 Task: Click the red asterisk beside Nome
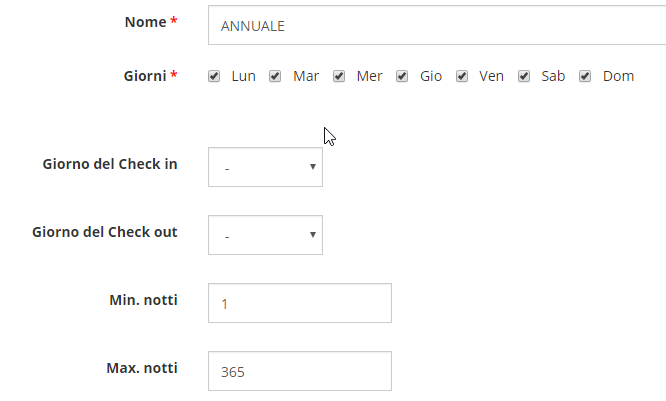pyautogui.click(x=174, y=22)
